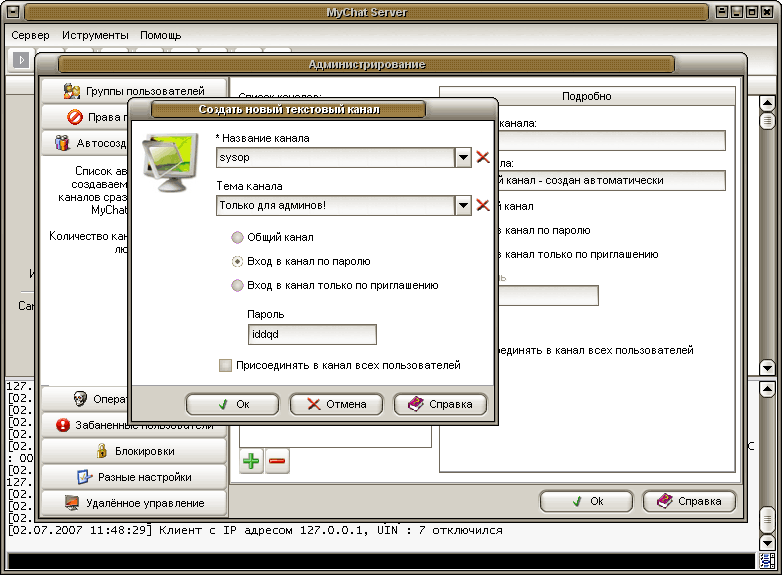Viewport: 782px width, 575px height.
Task: Open Забаненные пользователи section
Action: pyautogui.click(x=134, y=425)
